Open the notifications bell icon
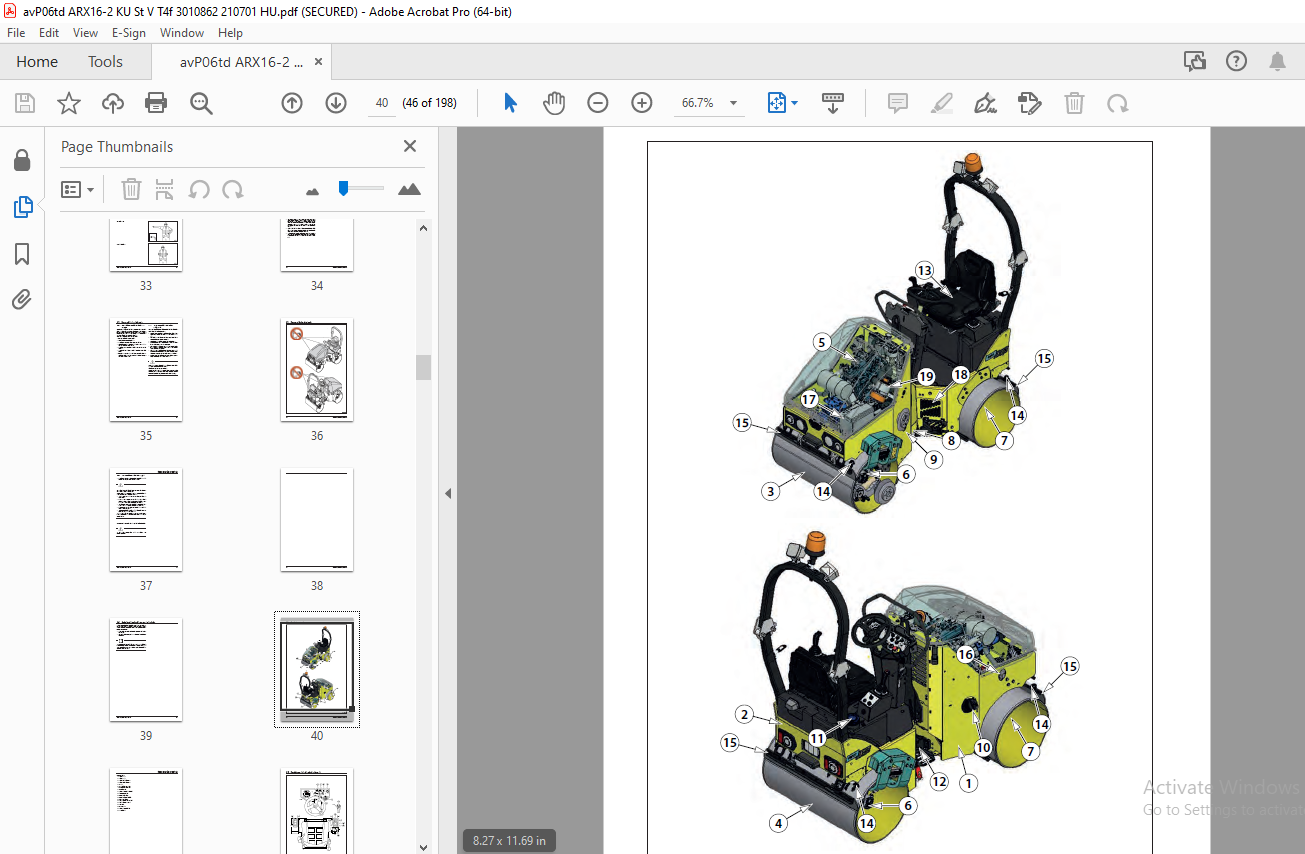The image size is (1305, 854). 1277,61
